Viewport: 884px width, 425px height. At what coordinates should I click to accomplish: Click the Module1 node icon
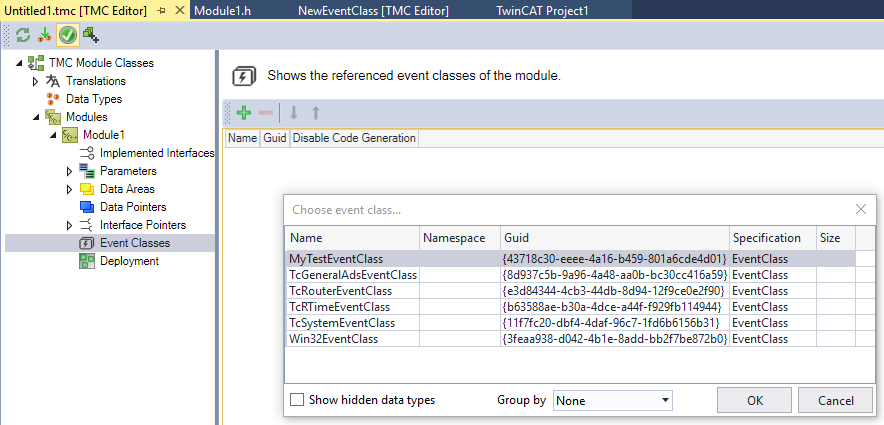(x=70, y=135)
